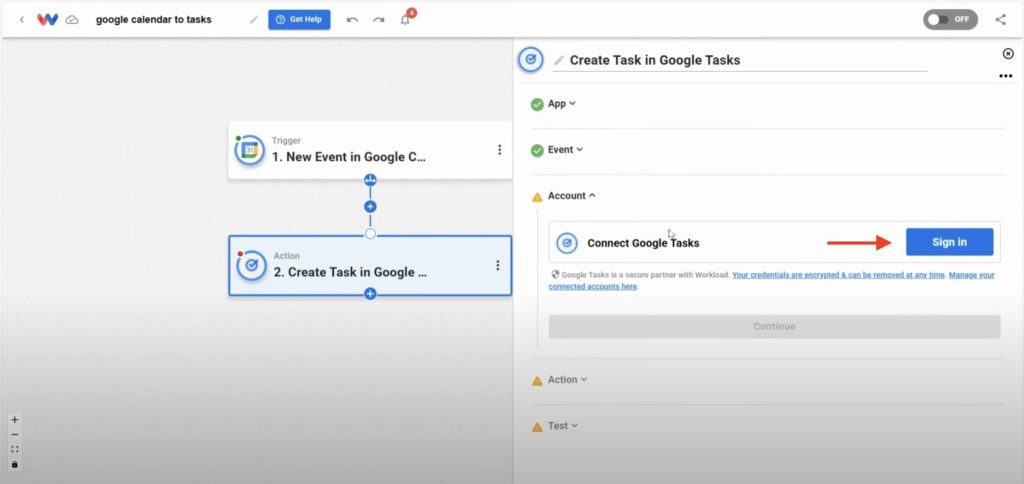The width and height of the screenshot is (1024, 484).
Task: Click the green check next to Event
Action: tap(537, 151)
